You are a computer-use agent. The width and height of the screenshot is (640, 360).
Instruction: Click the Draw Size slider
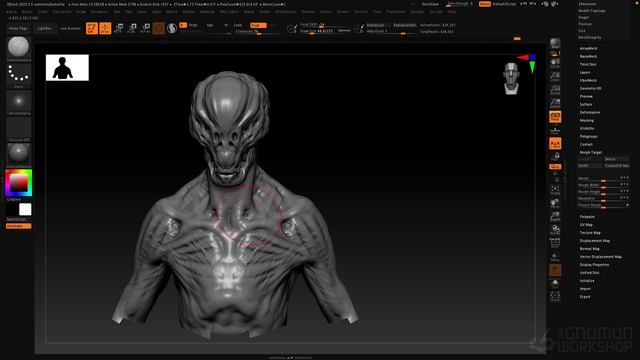[325, 31]
